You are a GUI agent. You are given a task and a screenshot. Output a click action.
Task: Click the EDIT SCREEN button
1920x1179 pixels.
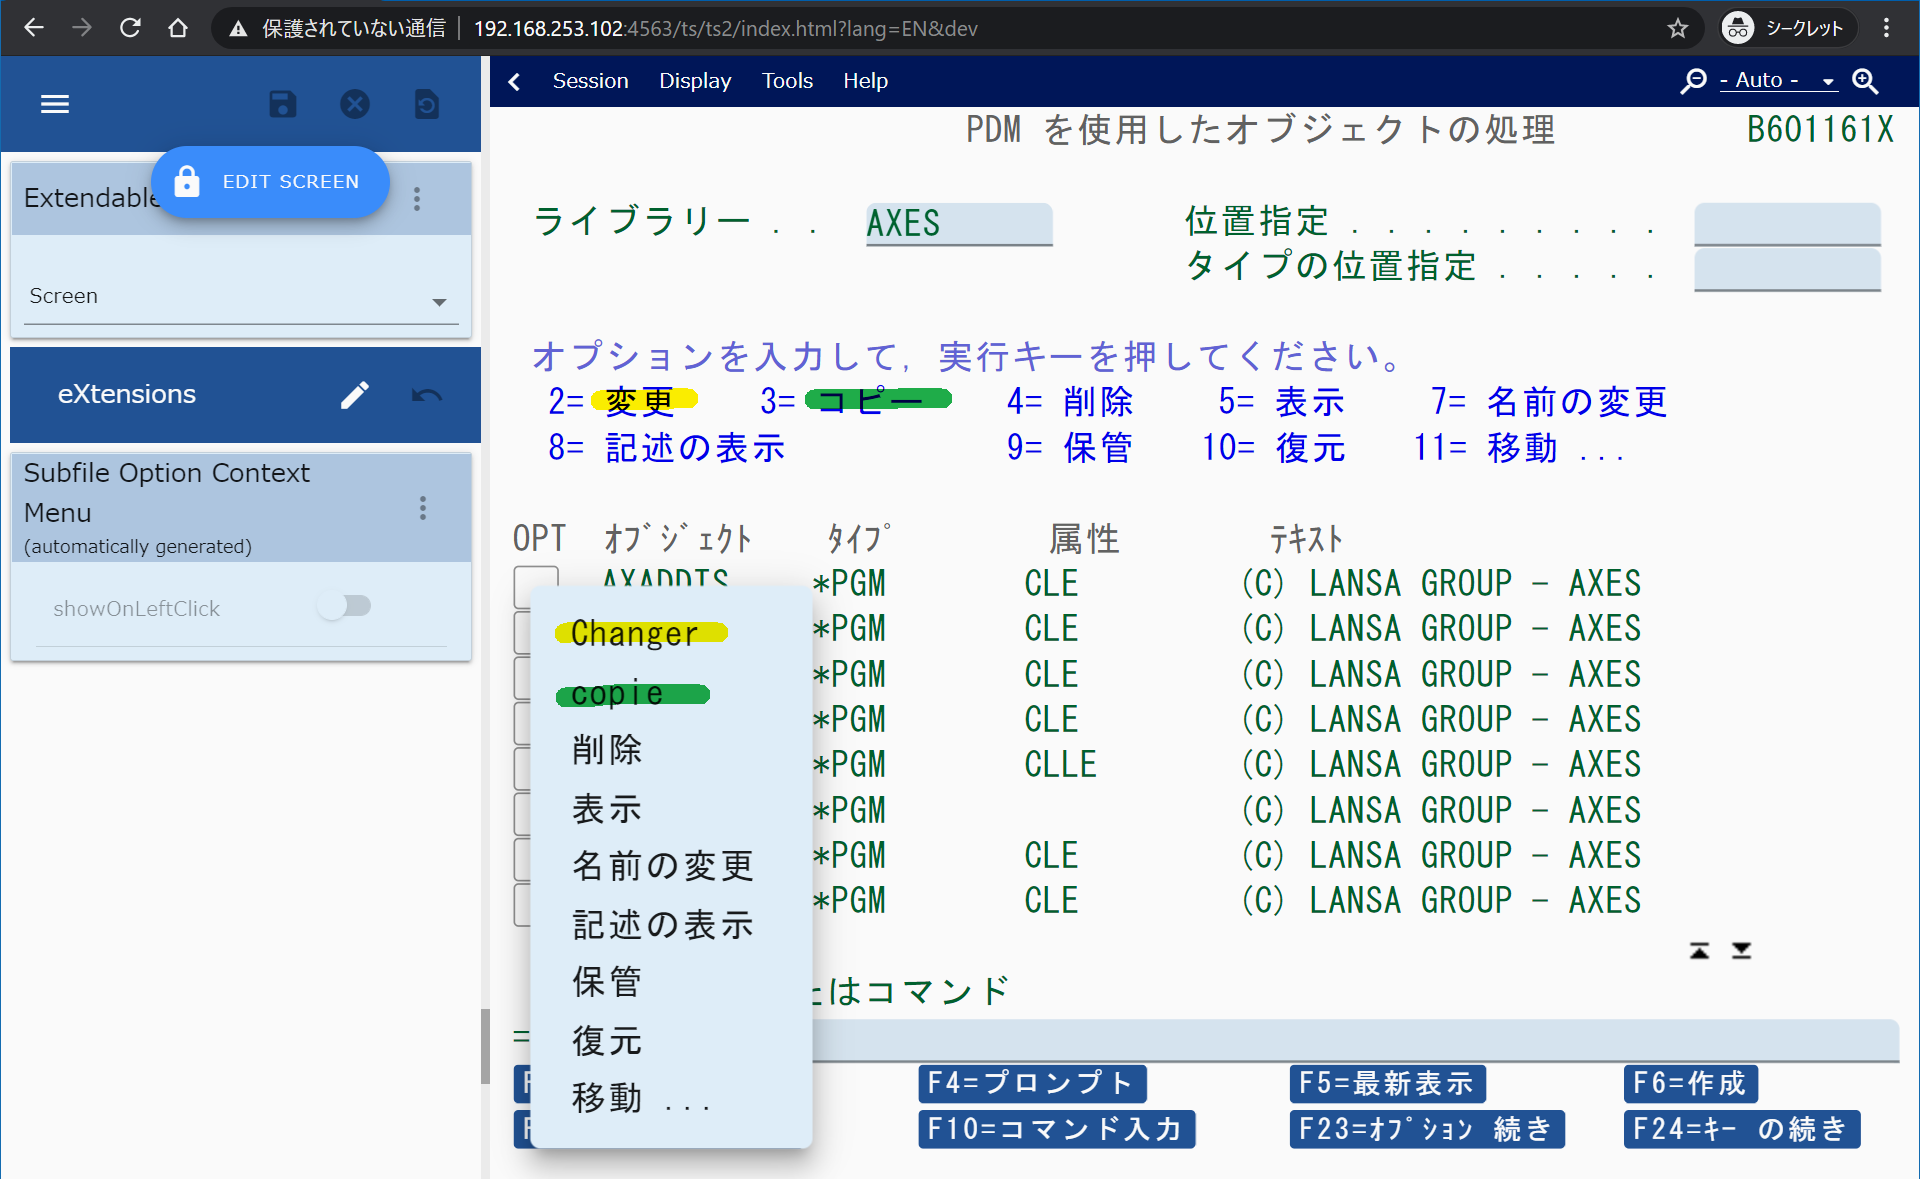(x=270, y=182)
